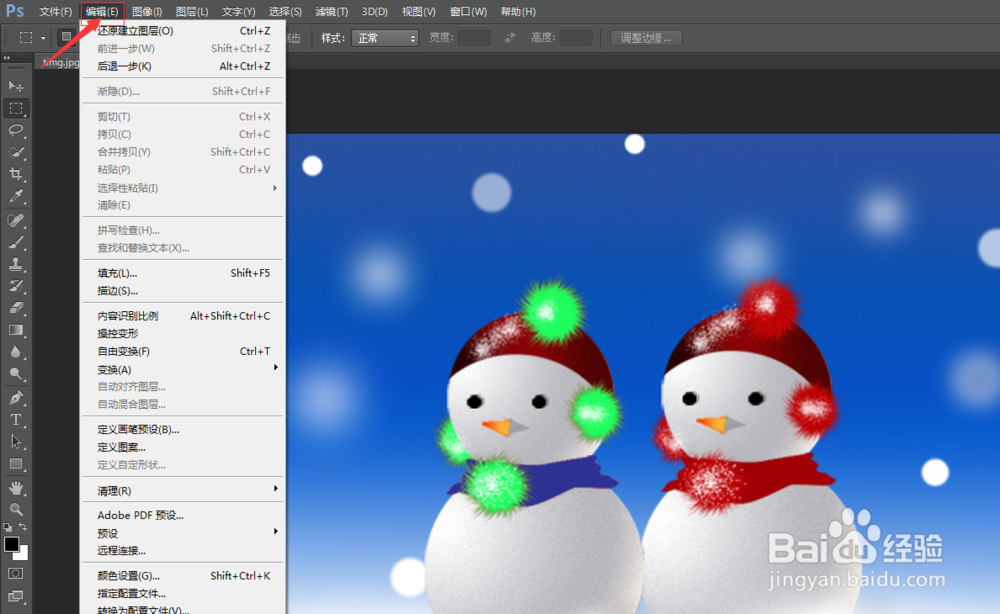Choose 自由变换(F) free transform
The height and width of the screenshot is (614, 1000).
tap(182, 351)
